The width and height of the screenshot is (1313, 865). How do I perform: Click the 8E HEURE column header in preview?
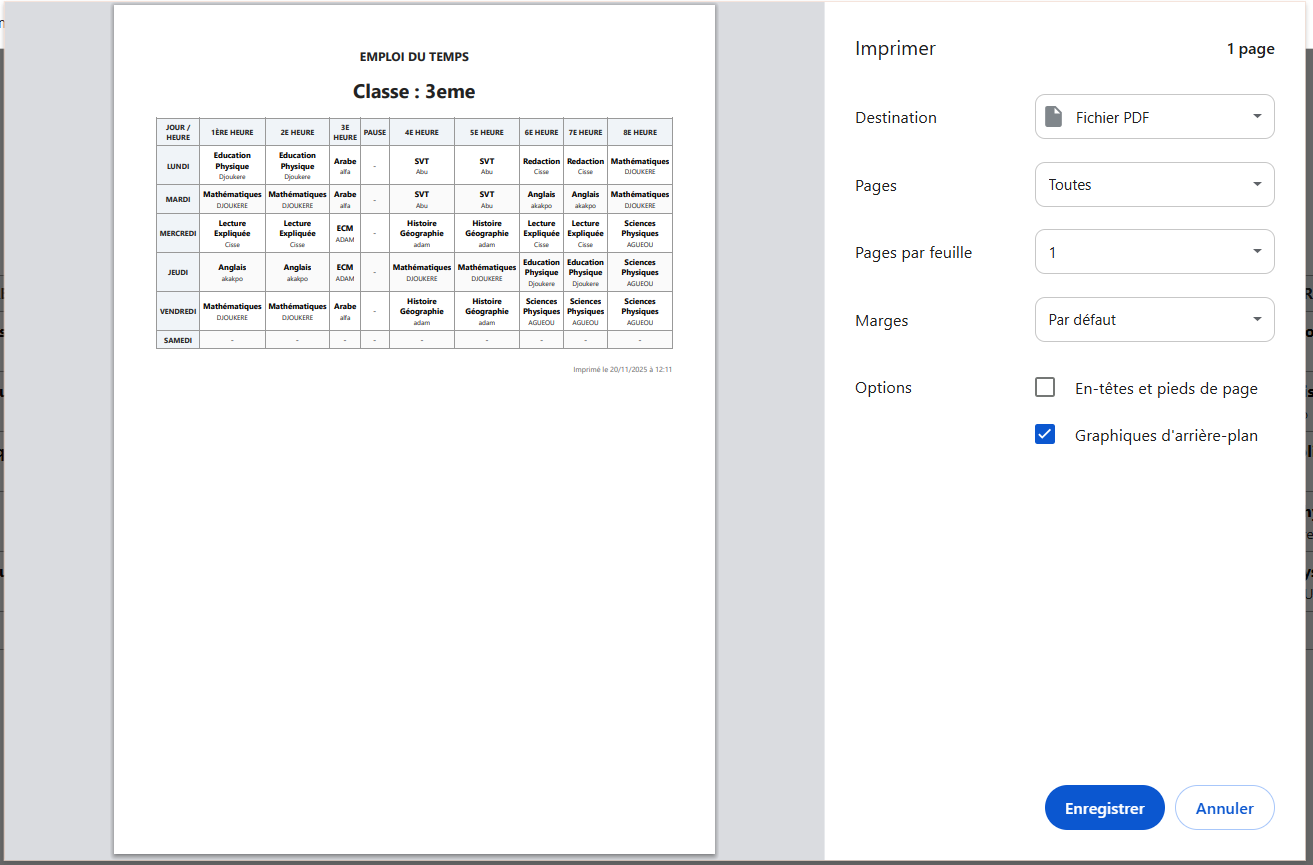pos(639,132)
